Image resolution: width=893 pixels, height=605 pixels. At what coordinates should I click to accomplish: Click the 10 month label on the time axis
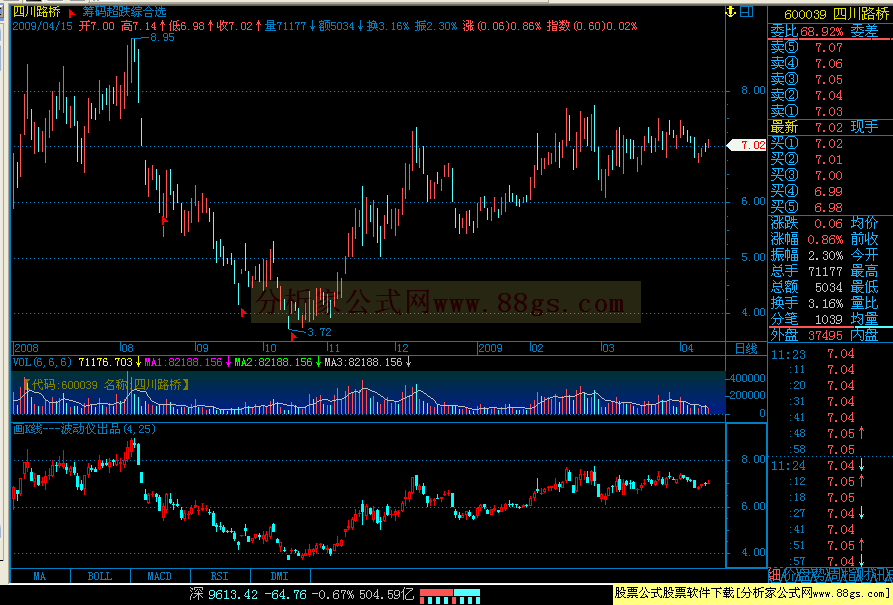click(x=270, y=348)
